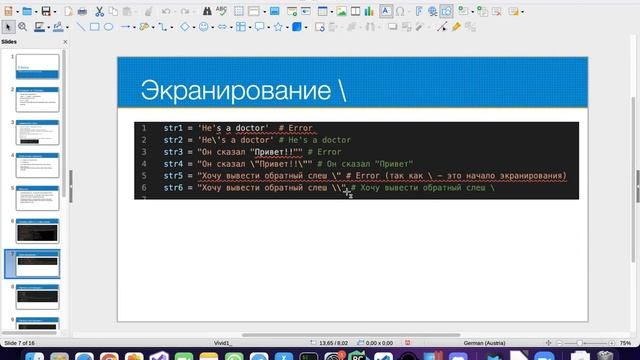Choose the Select arrow tool

(8, 27)
